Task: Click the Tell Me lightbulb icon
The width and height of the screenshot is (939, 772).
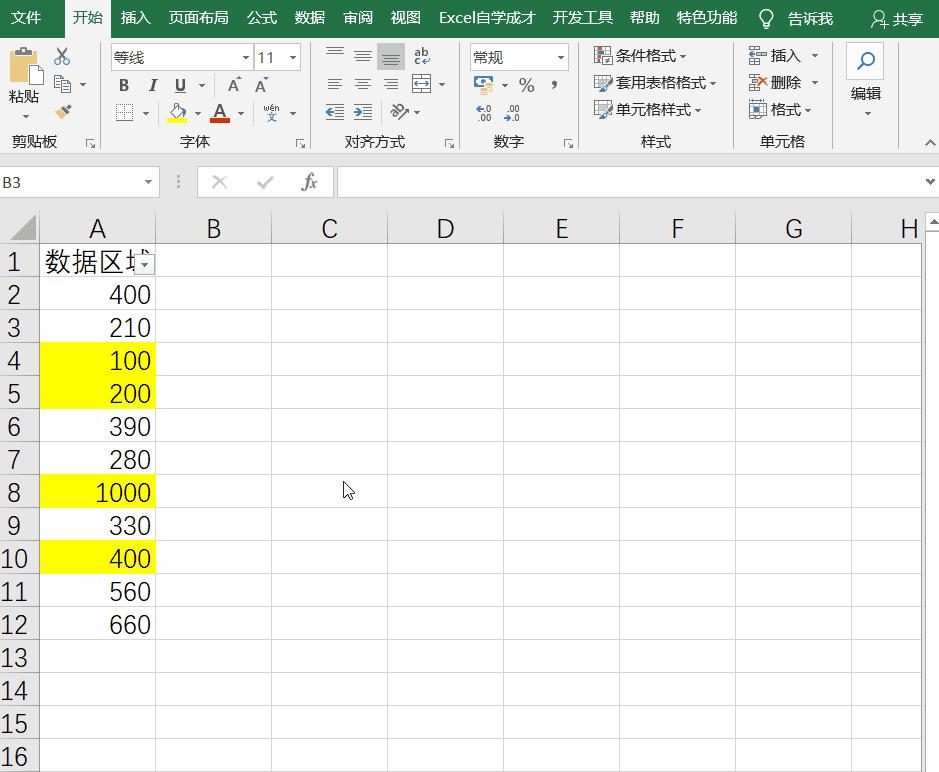Action: [x=766, y=19]
